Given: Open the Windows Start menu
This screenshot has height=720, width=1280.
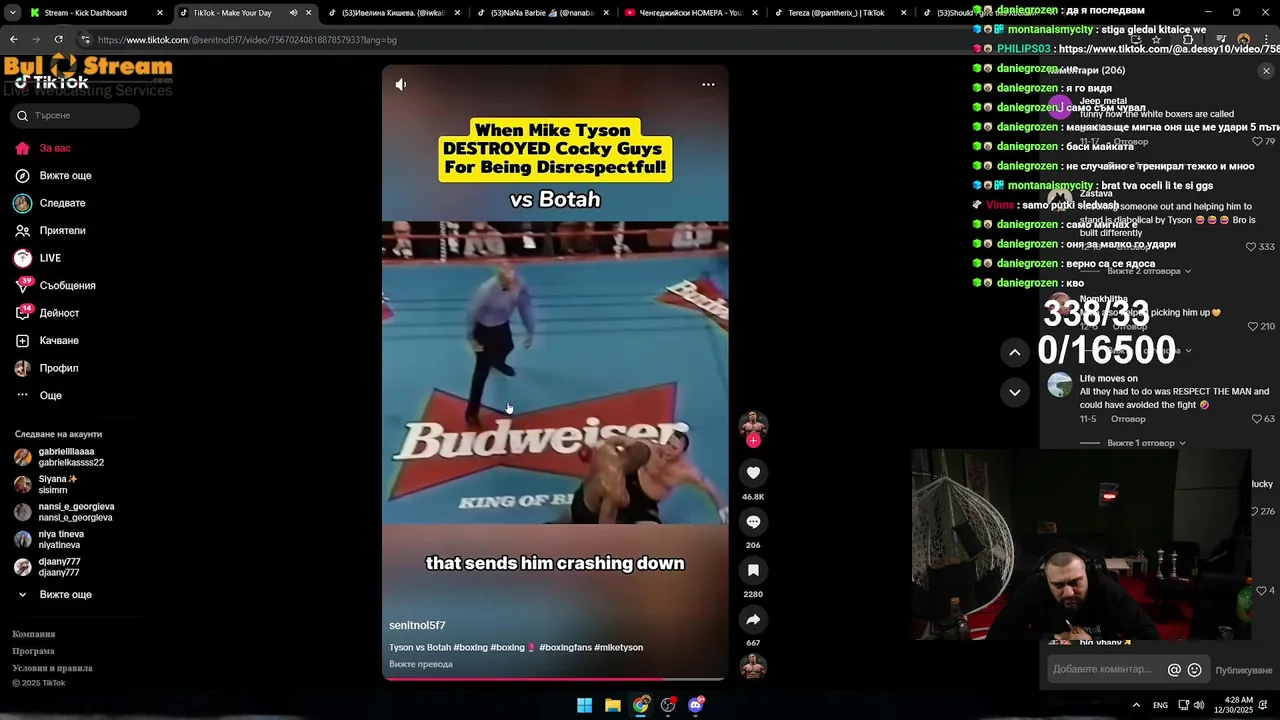Looking at the screenshot, I should click(584, 705).
